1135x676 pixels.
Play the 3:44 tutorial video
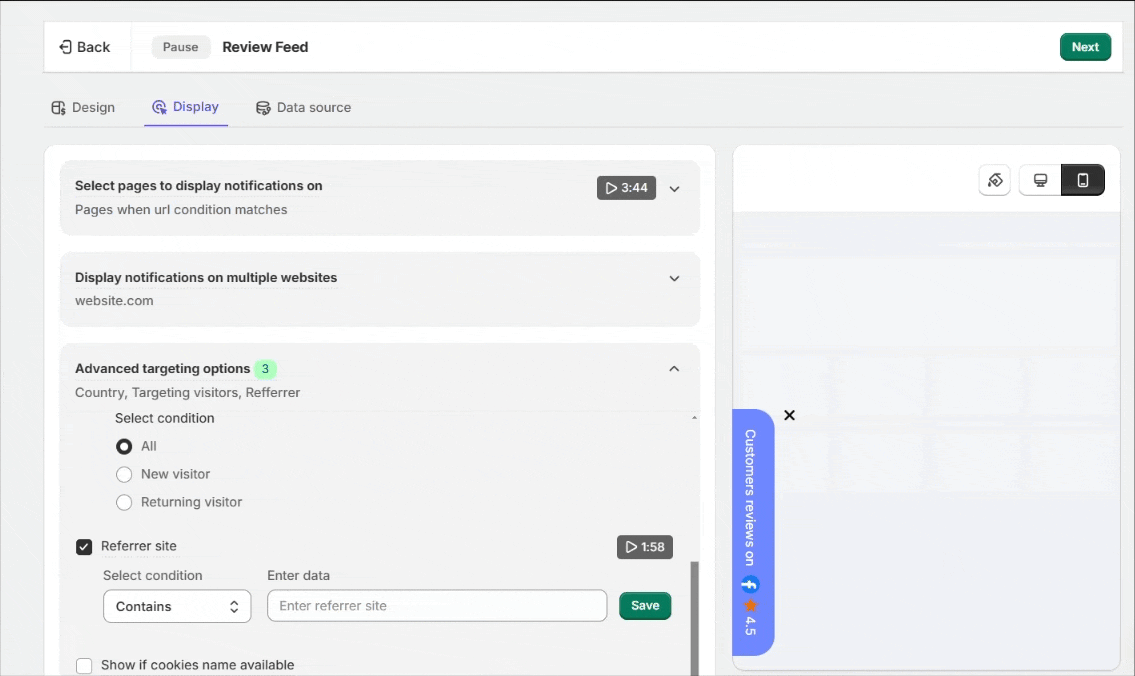(626, 188)
